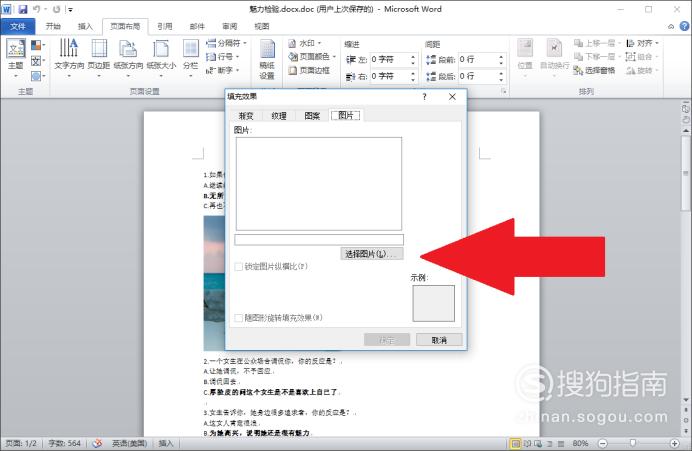The width and height of the screenshot is (692, 451).
Task: Open Line Numbers (行号) menu
Action: 223,56
